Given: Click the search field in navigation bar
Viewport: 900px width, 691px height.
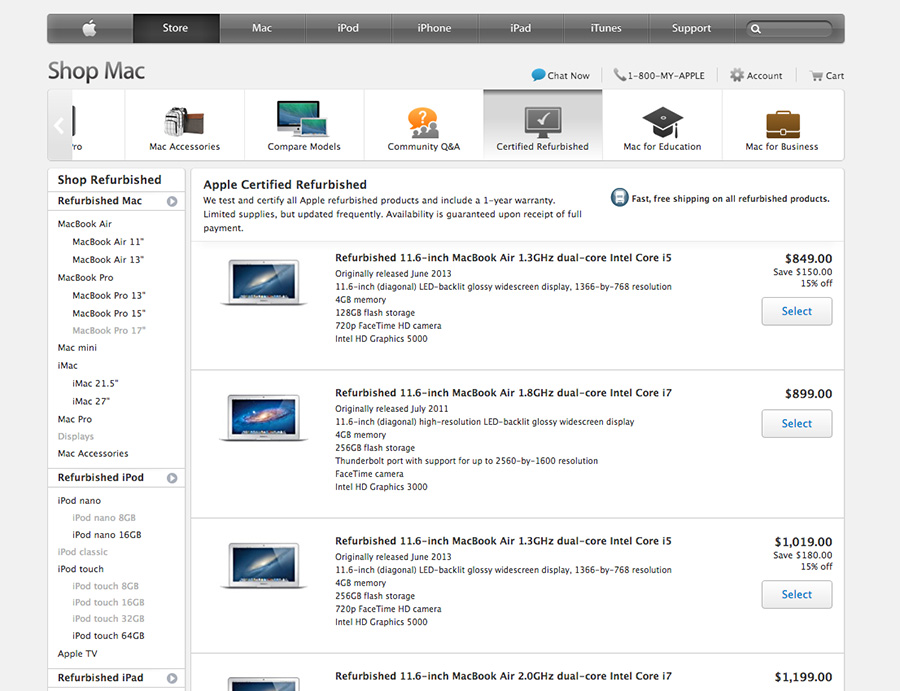Looking at the screenshot, I should [789, 28].
